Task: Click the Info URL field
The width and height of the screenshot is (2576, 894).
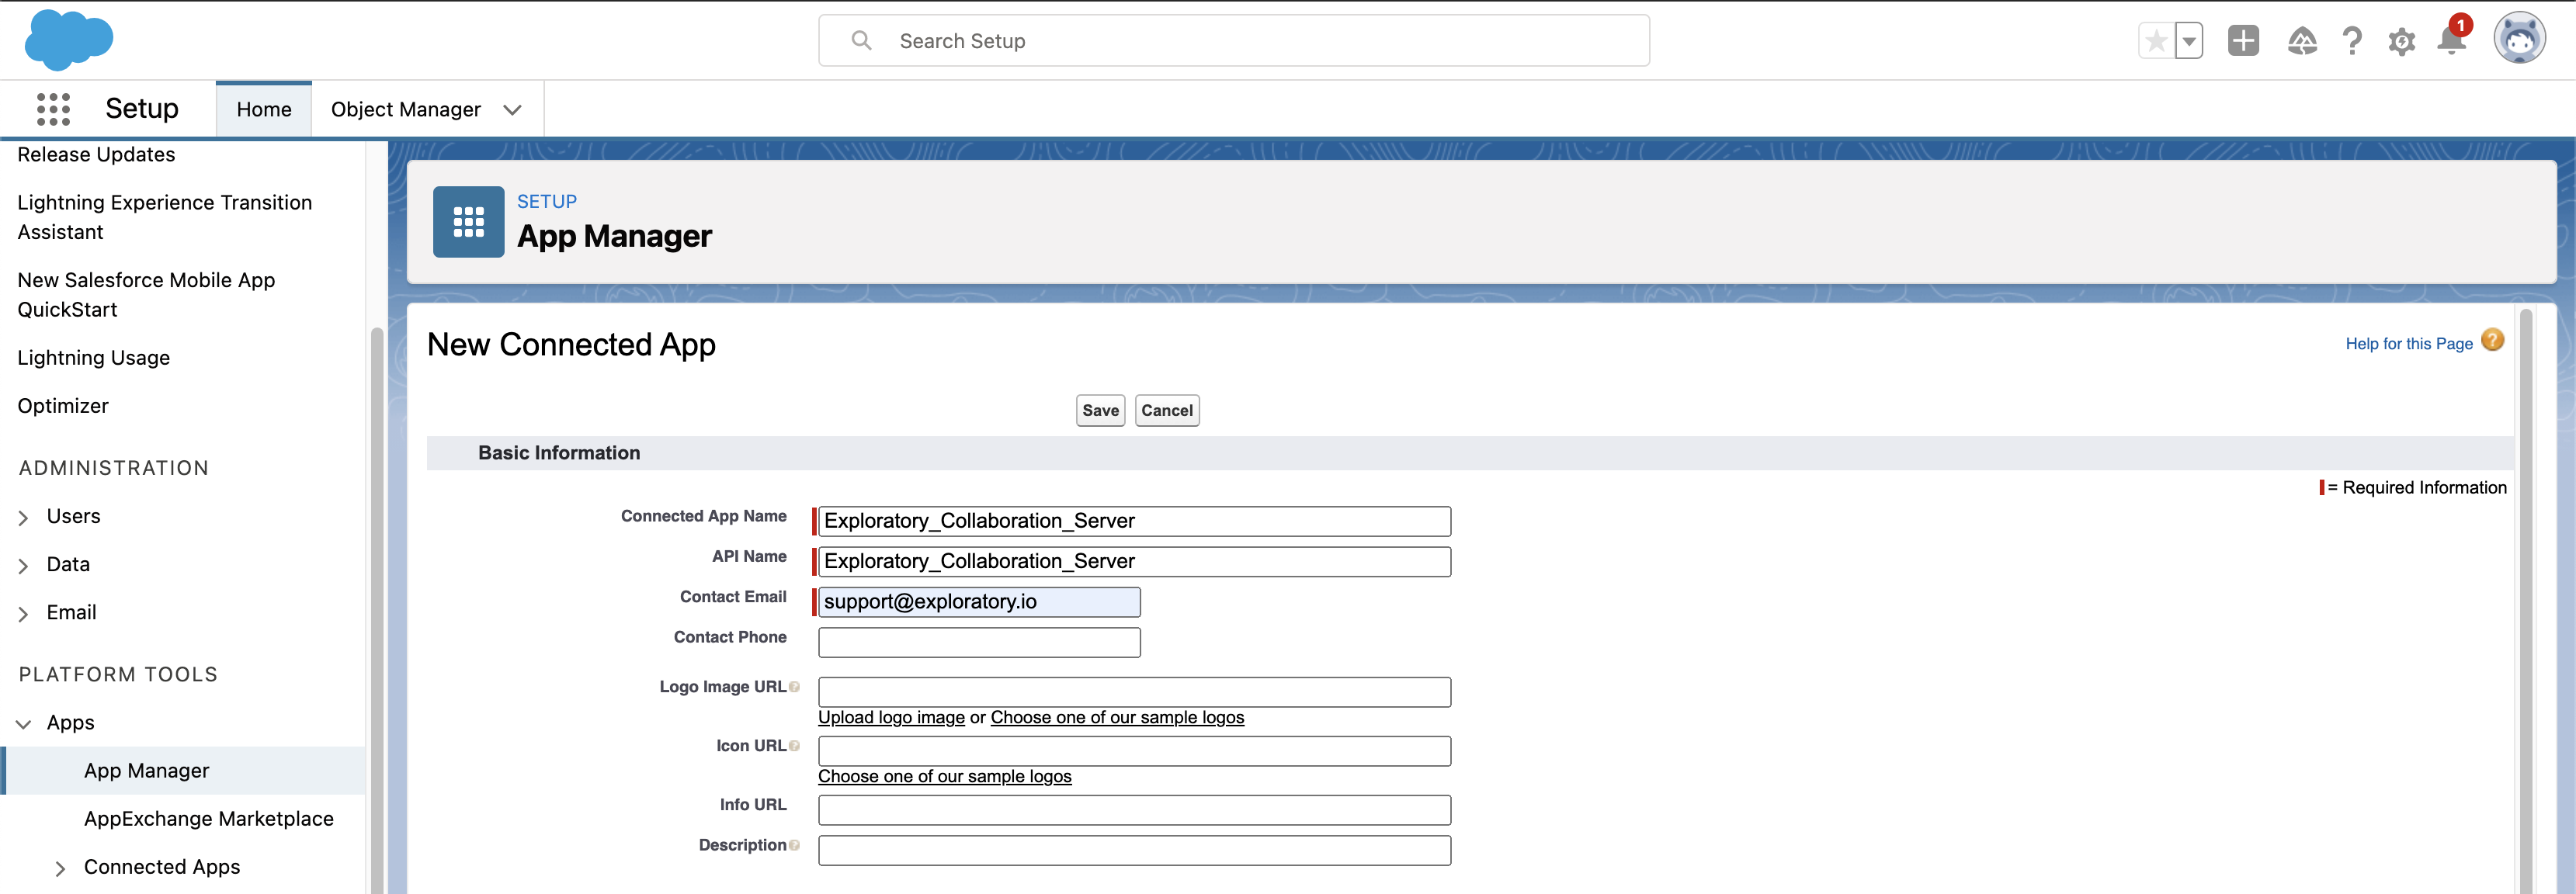Action: (x=1134, y=810)
